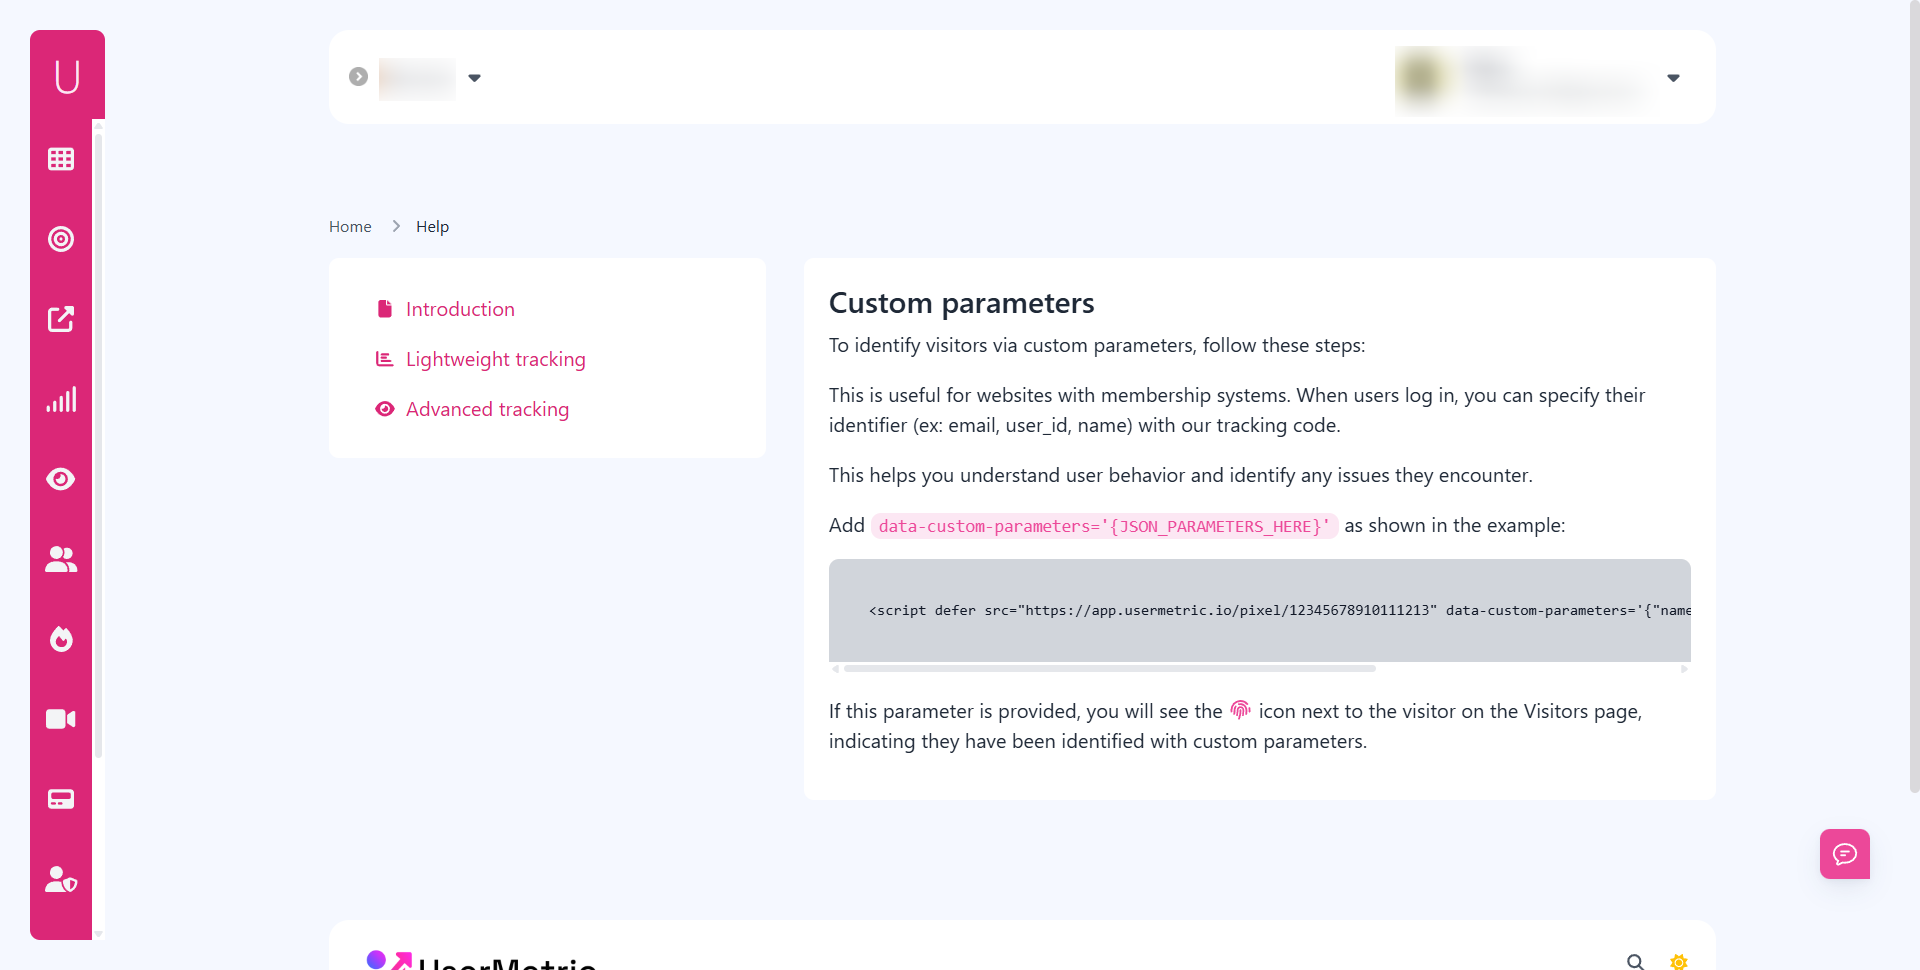
Task: Click the UserMetric logo at sidebar top
Action: click(67, 74)
